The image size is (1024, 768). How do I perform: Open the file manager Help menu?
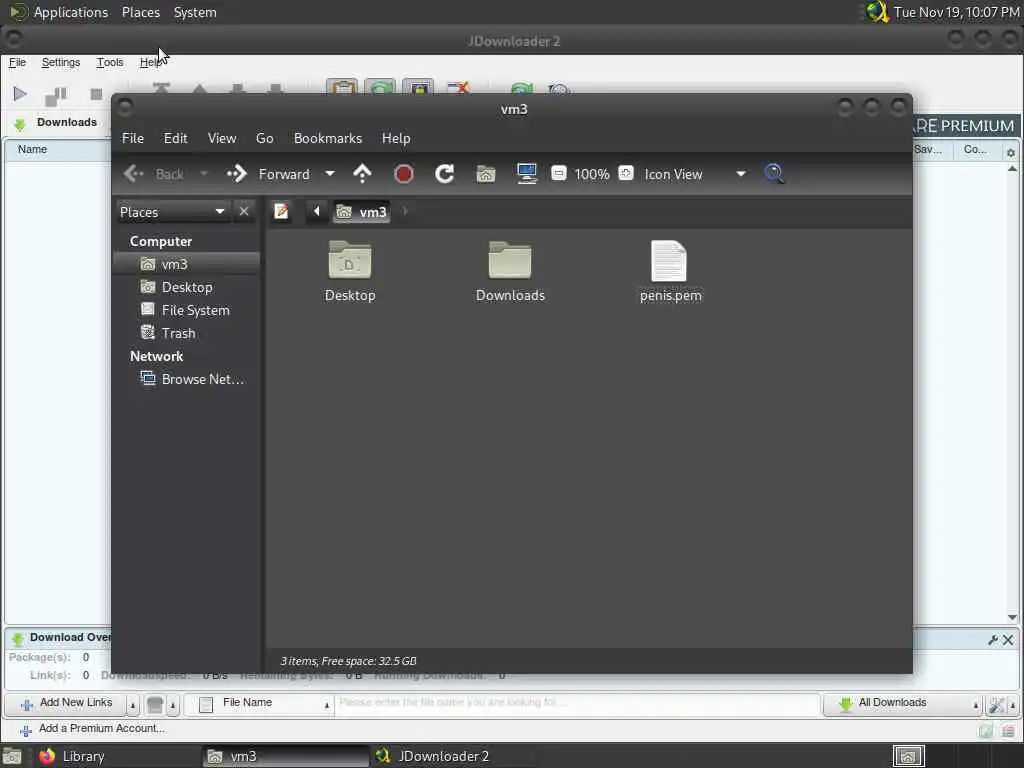tap(396, 138)
